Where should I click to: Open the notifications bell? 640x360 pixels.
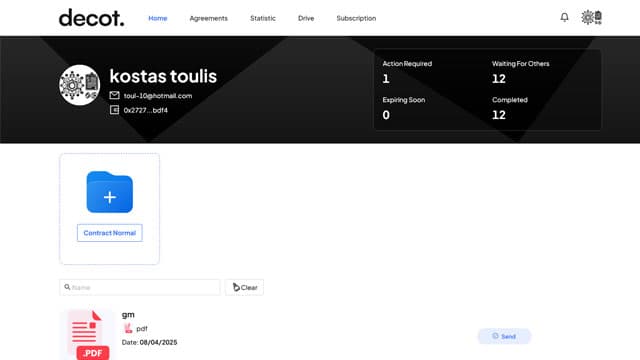(564, 17)
